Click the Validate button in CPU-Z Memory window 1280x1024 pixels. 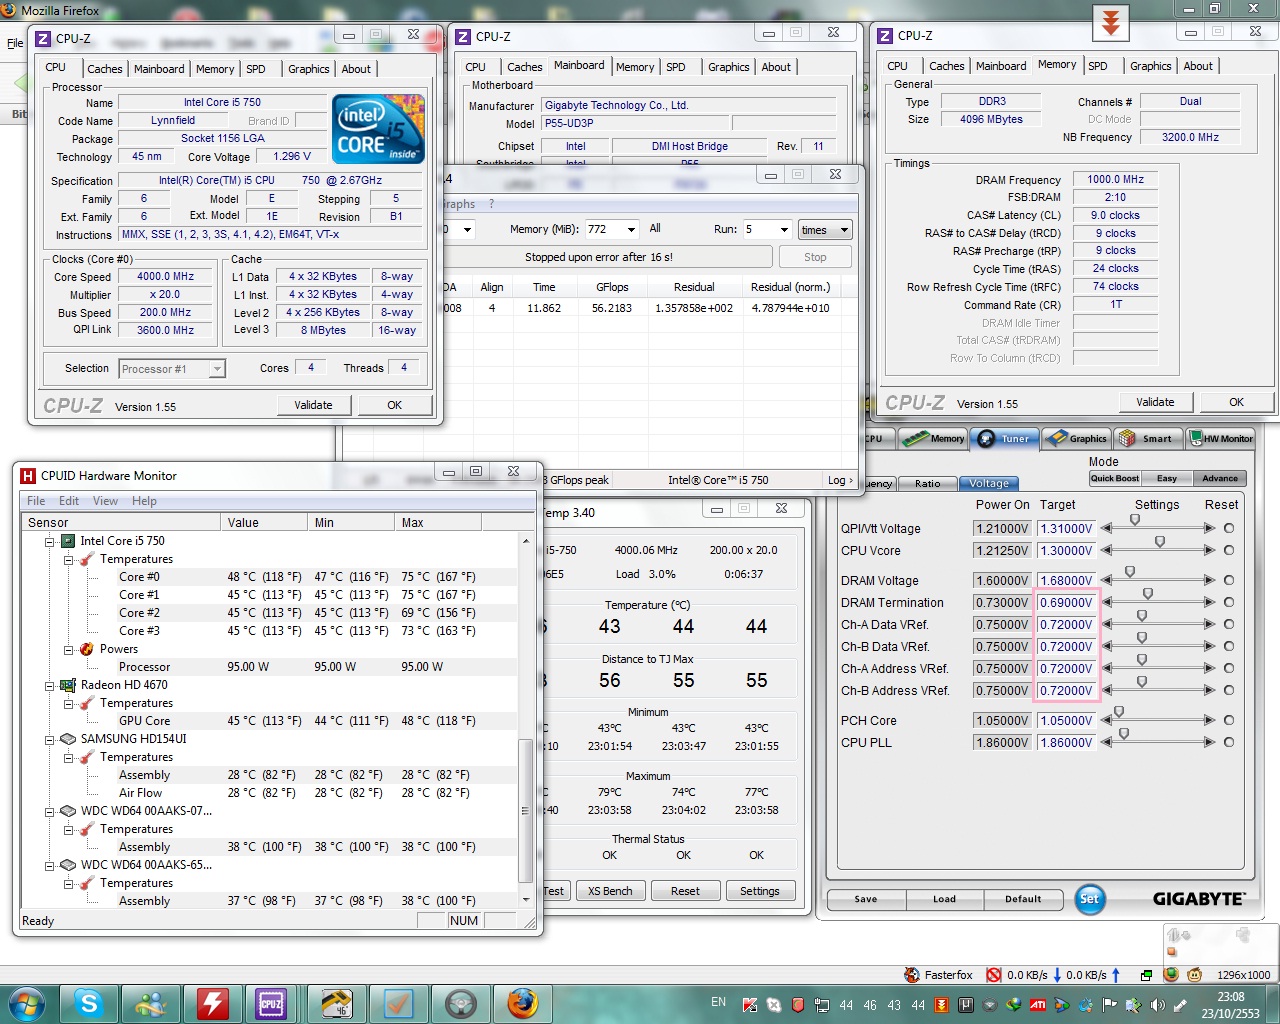(1155, 402)
